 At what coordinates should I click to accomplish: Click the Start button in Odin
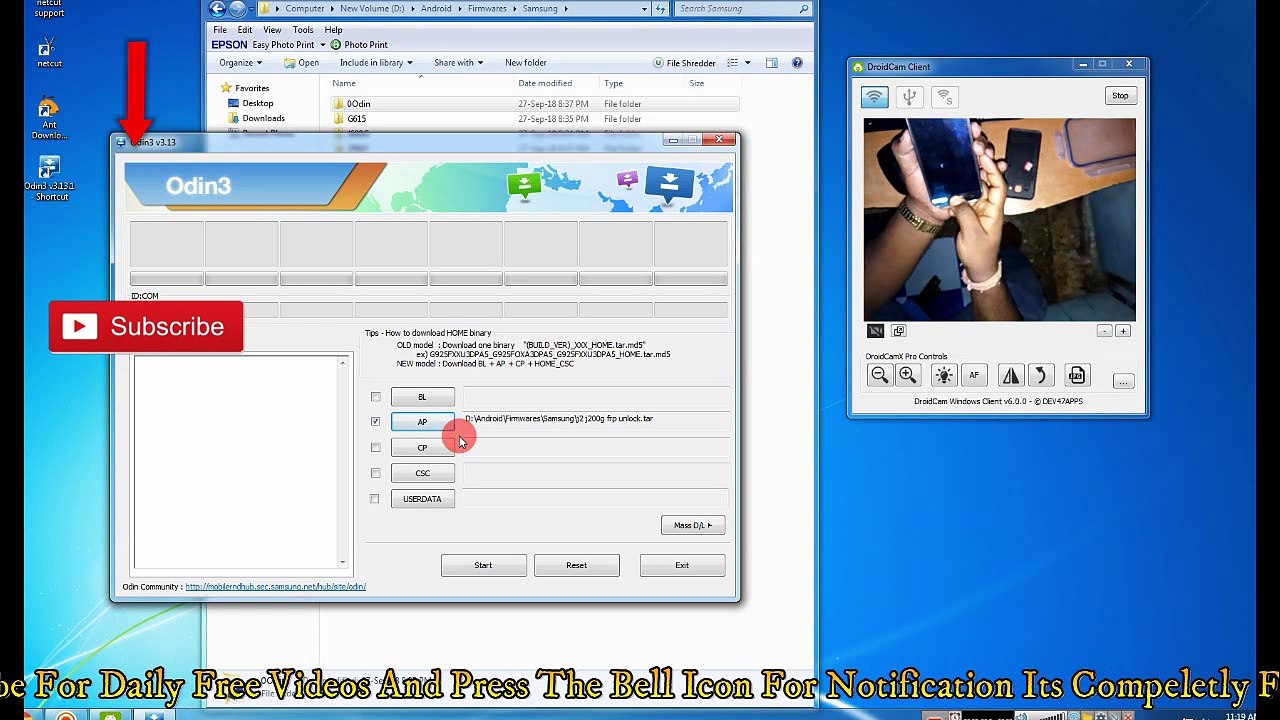pyautogui.click(x=483, y=565)
